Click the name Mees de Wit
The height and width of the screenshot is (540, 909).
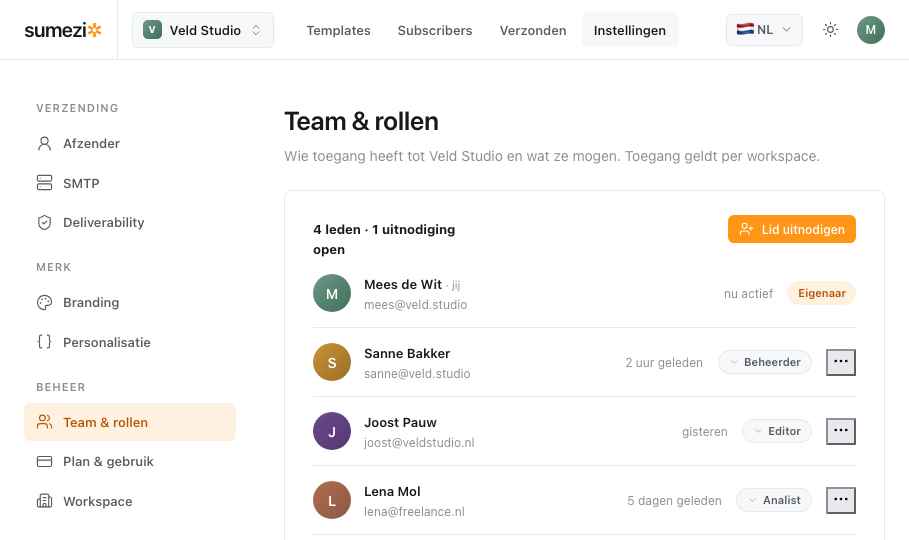point(403,285)
